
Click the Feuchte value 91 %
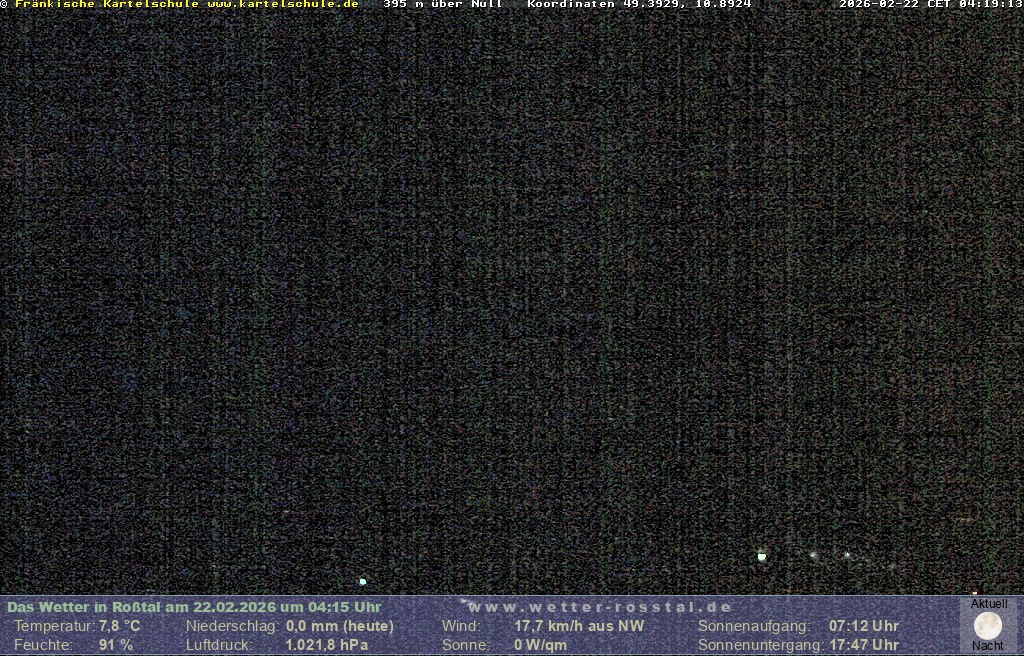pyautogui.click(x=115, y=645)
